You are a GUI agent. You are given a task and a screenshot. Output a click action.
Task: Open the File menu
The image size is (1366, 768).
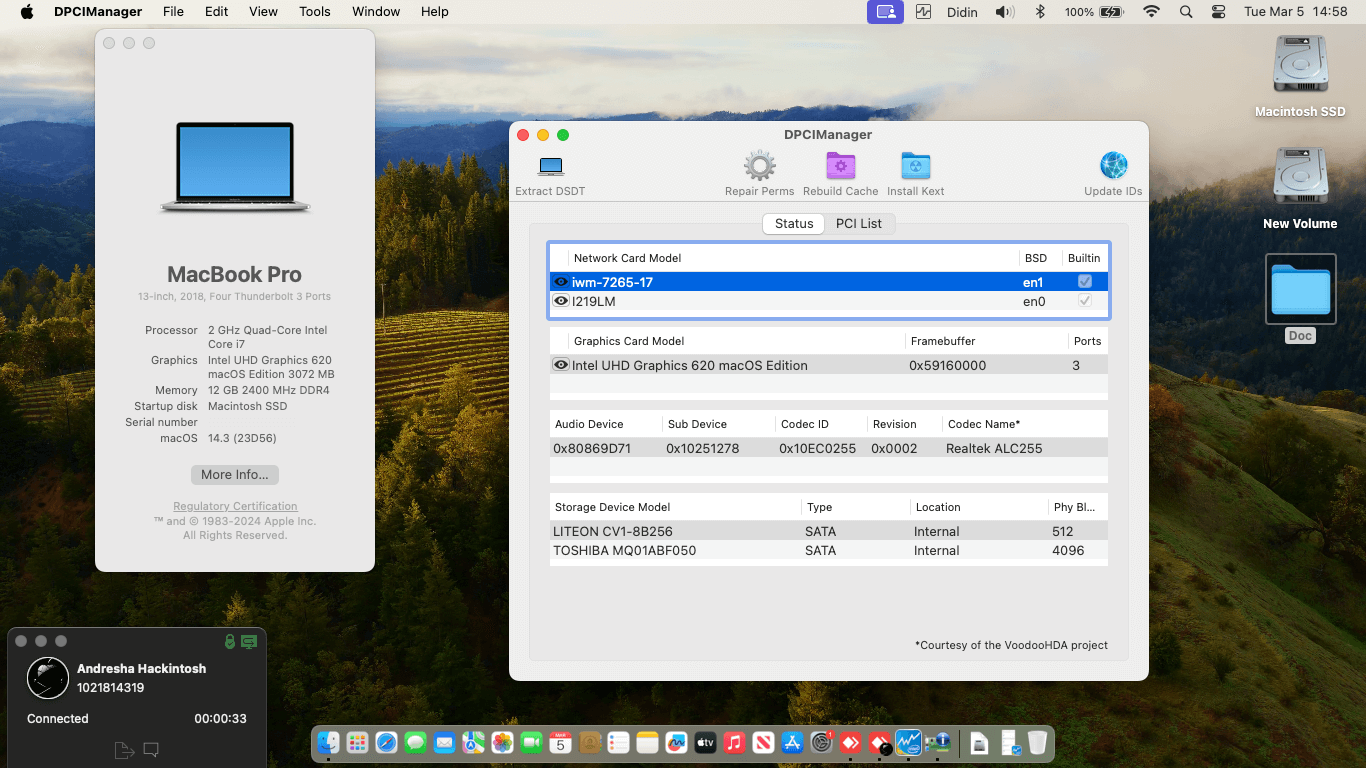pyautogui.click(x=173, y=12)
